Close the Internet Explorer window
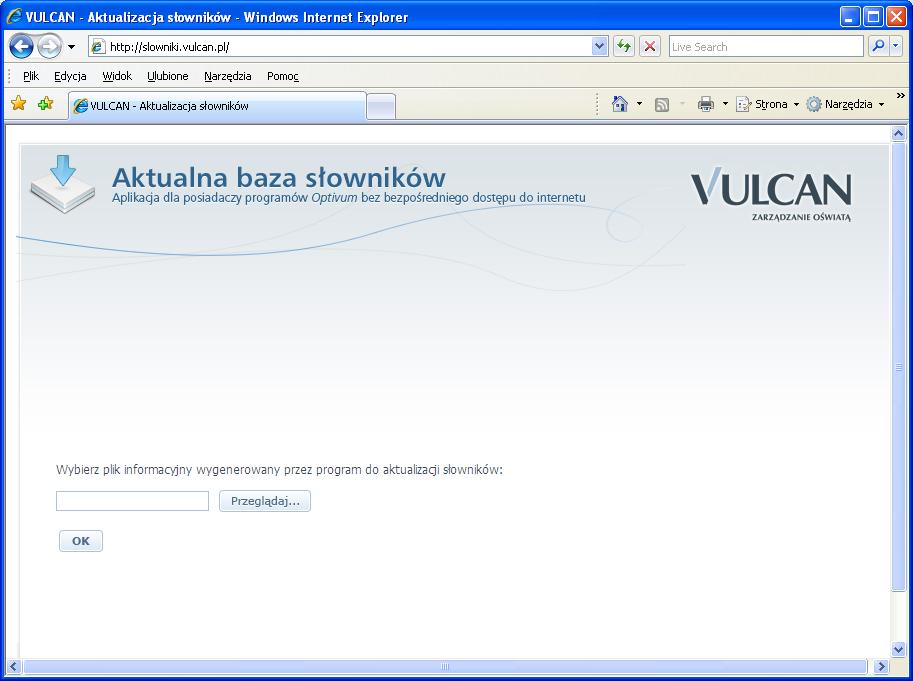Screen dimensions: 913x681 [897, 17]
